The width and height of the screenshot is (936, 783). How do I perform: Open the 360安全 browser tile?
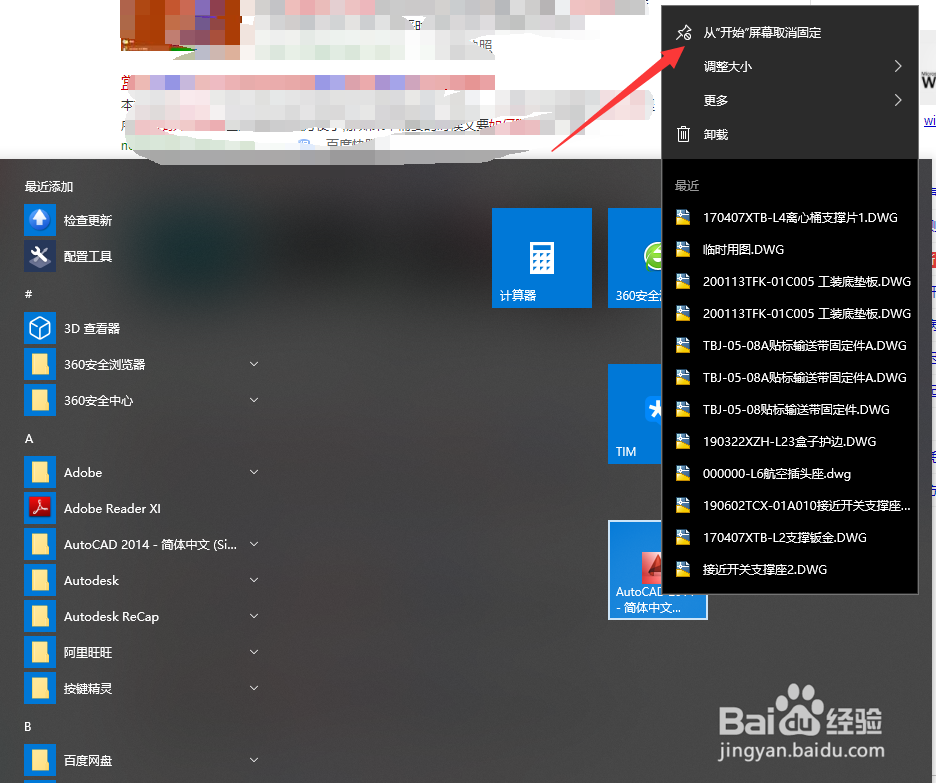pyautogui.click(x=635, y=258)
